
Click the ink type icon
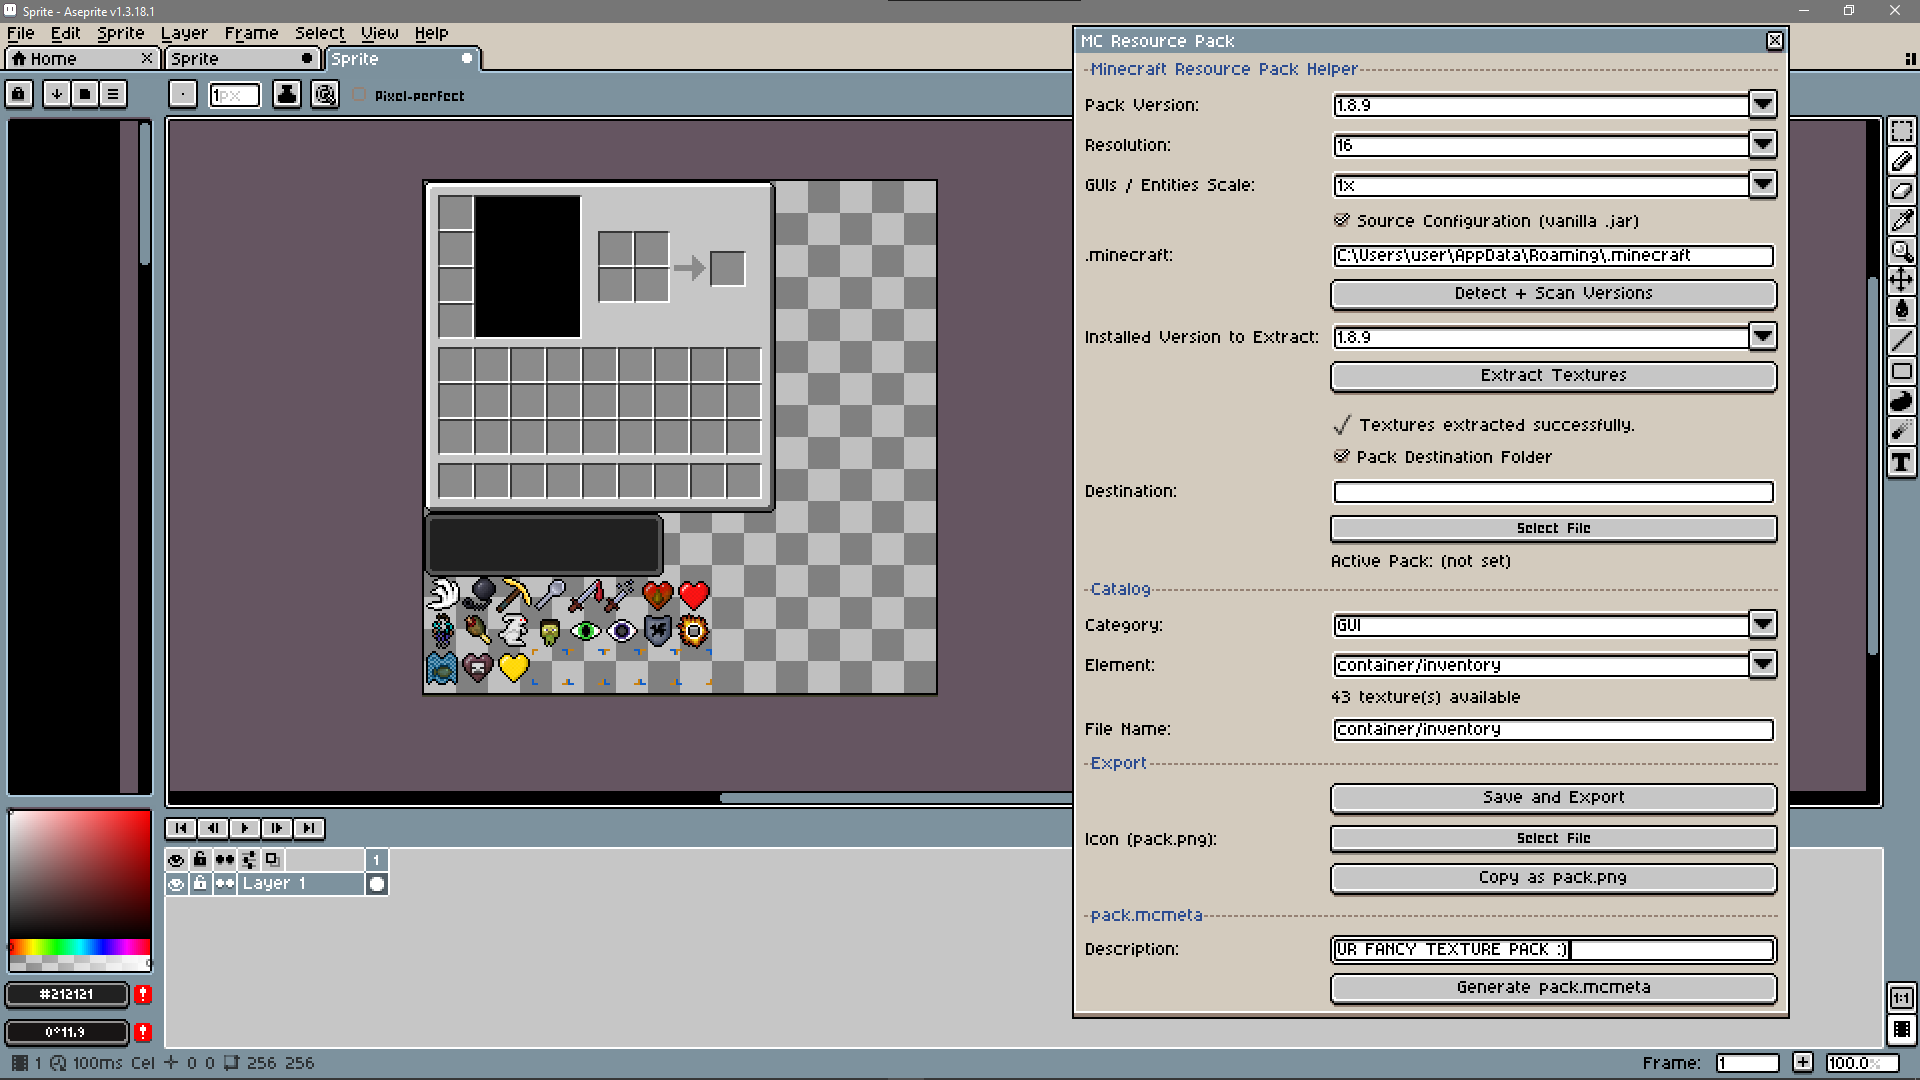[x=287, y=94]
